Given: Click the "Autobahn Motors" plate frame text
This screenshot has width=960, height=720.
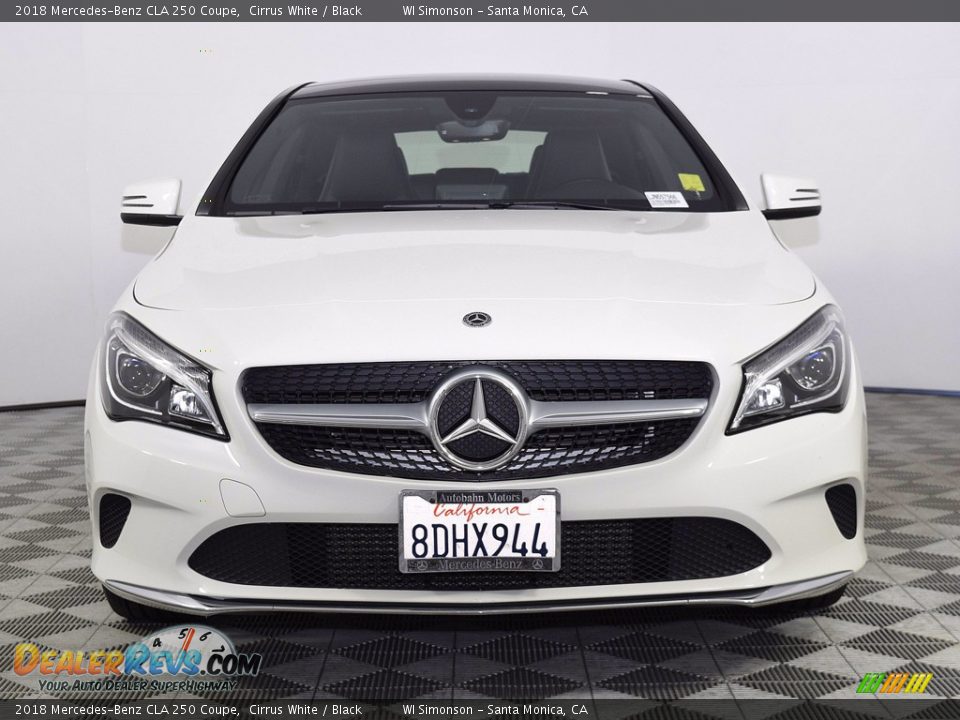Looking at the screenshot, I should [x=479, y=497].
